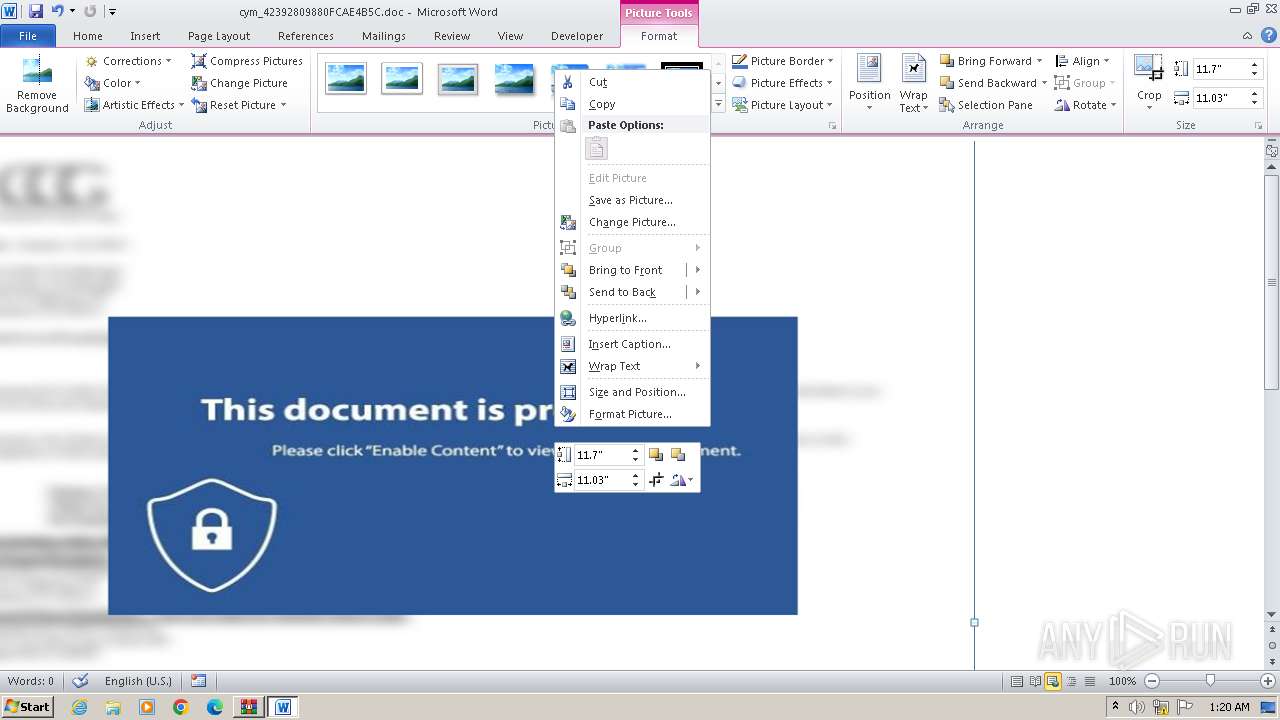
Task: Choose Hyperlink from the context menu
Action: point(632,318)
